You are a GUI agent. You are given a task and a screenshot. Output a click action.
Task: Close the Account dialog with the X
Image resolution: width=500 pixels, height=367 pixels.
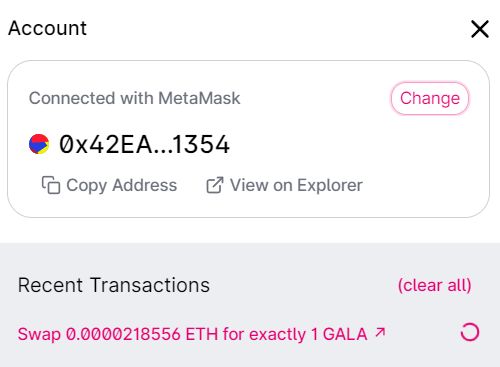[x=480, y=29]
